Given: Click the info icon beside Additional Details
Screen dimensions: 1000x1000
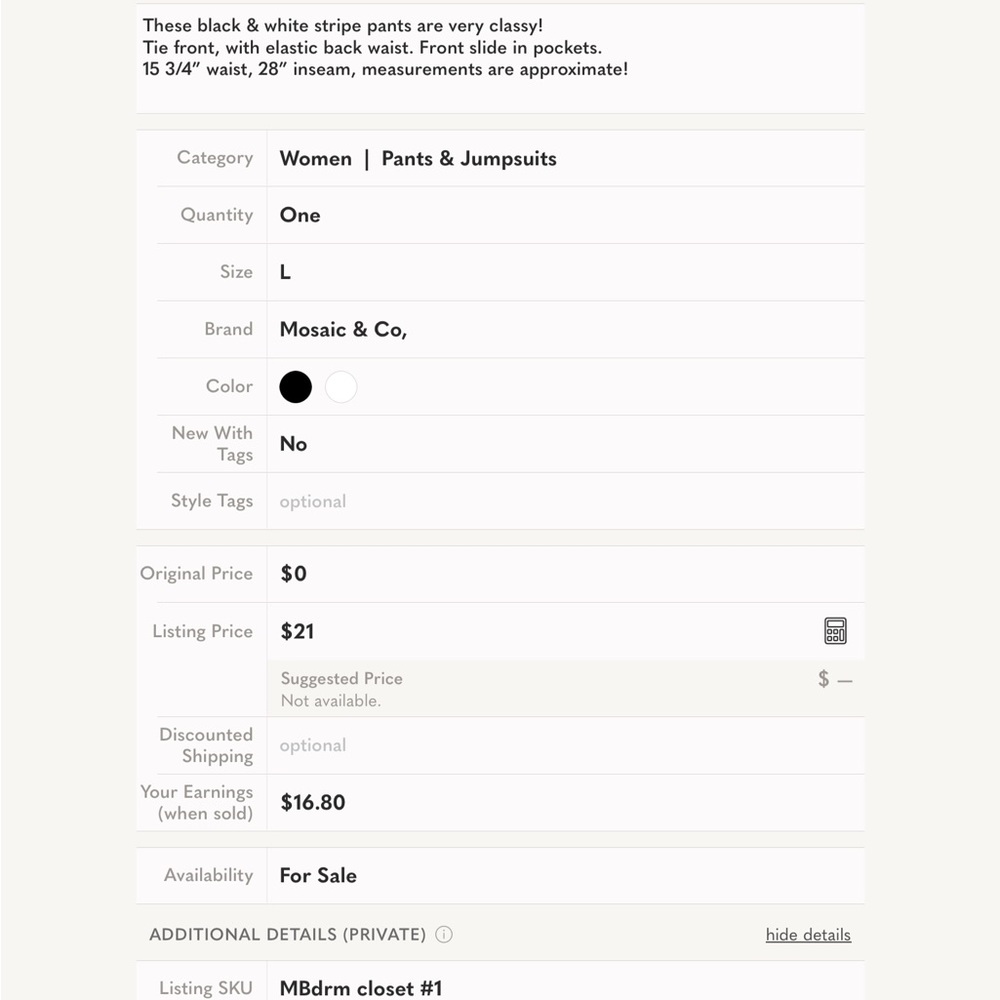Looking at the screenshot, I should click(x=444, y=934).
